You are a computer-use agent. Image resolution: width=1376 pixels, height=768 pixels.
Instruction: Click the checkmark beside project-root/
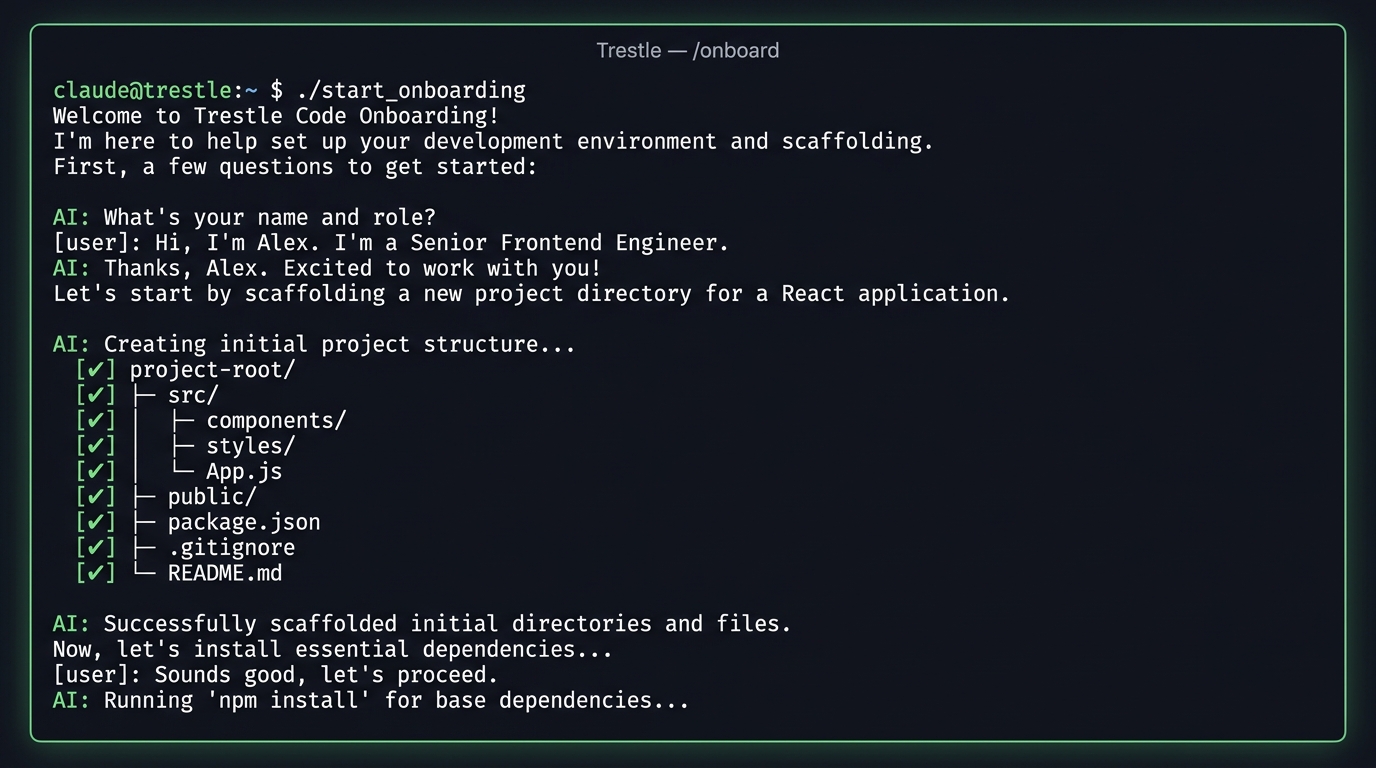point(96,370)
